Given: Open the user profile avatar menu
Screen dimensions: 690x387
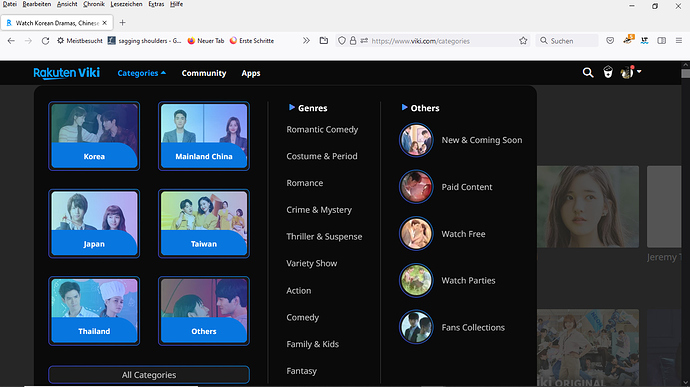Looking at the screenshot, I should [630, 72].
